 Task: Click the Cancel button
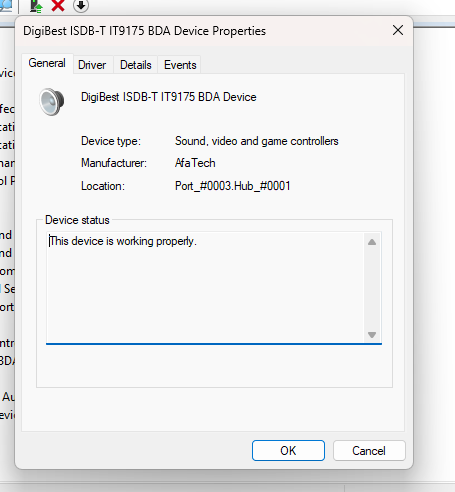tap(369, 451)
